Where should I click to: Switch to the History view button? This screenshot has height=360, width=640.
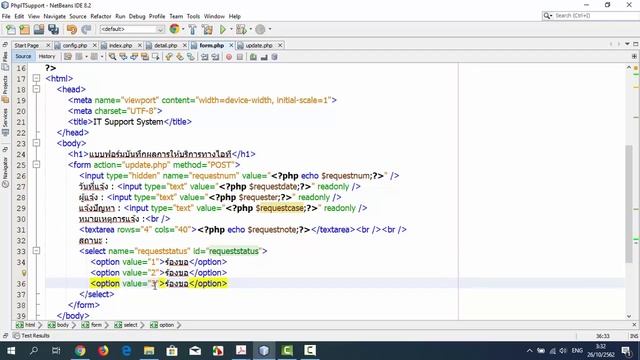coord(47,56)
